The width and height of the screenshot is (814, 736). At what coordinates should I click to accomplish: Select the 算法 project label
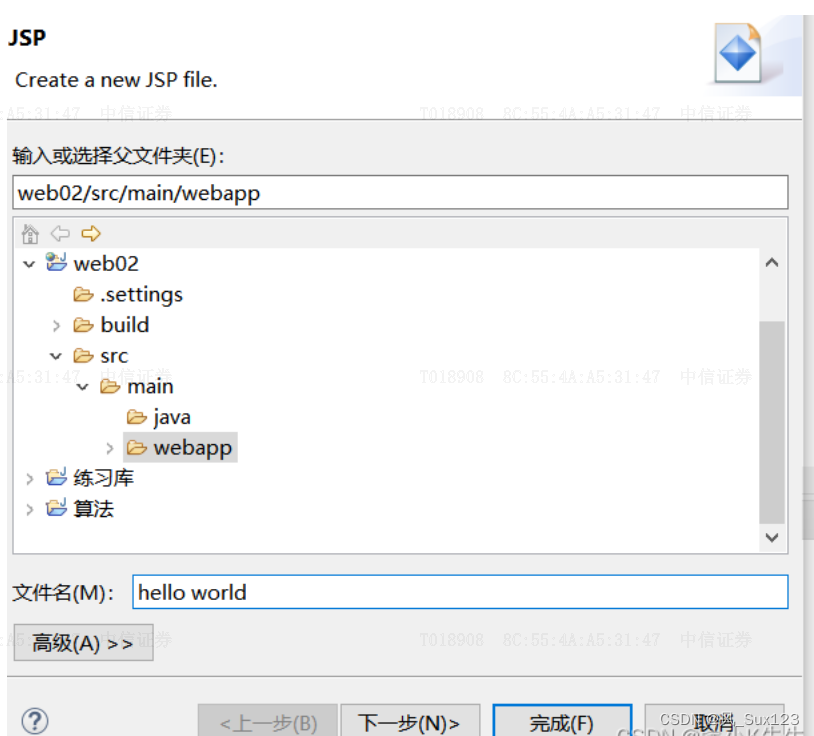(93, 509)
